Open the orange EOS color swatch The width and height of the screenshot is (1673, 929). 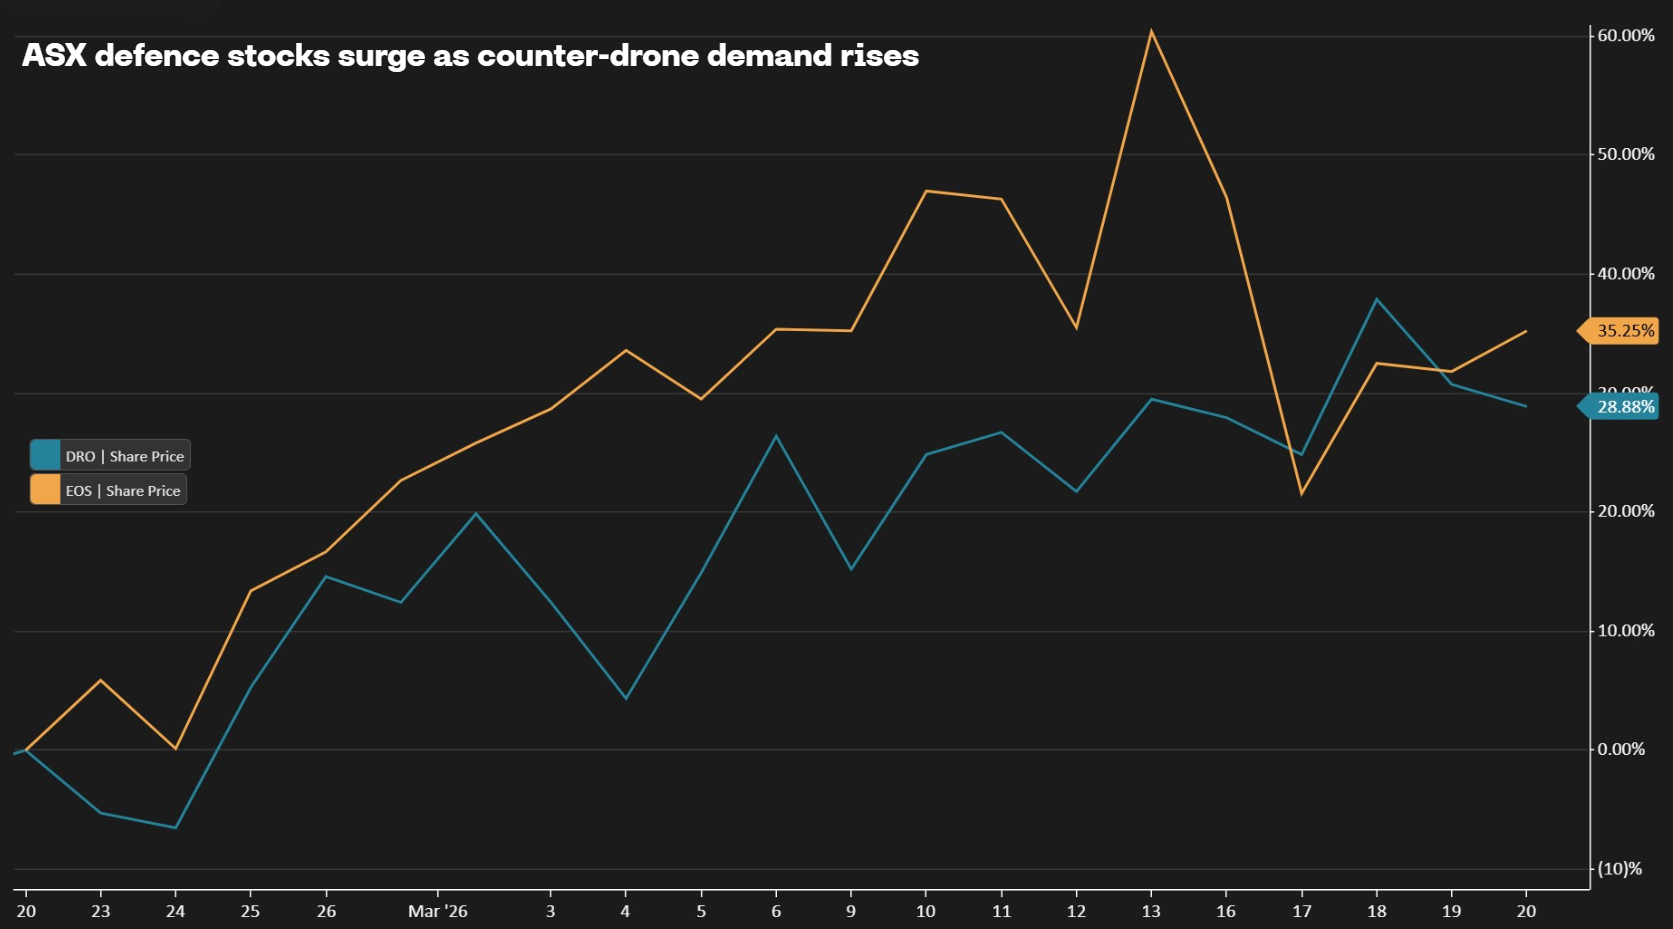pos(43,490)
